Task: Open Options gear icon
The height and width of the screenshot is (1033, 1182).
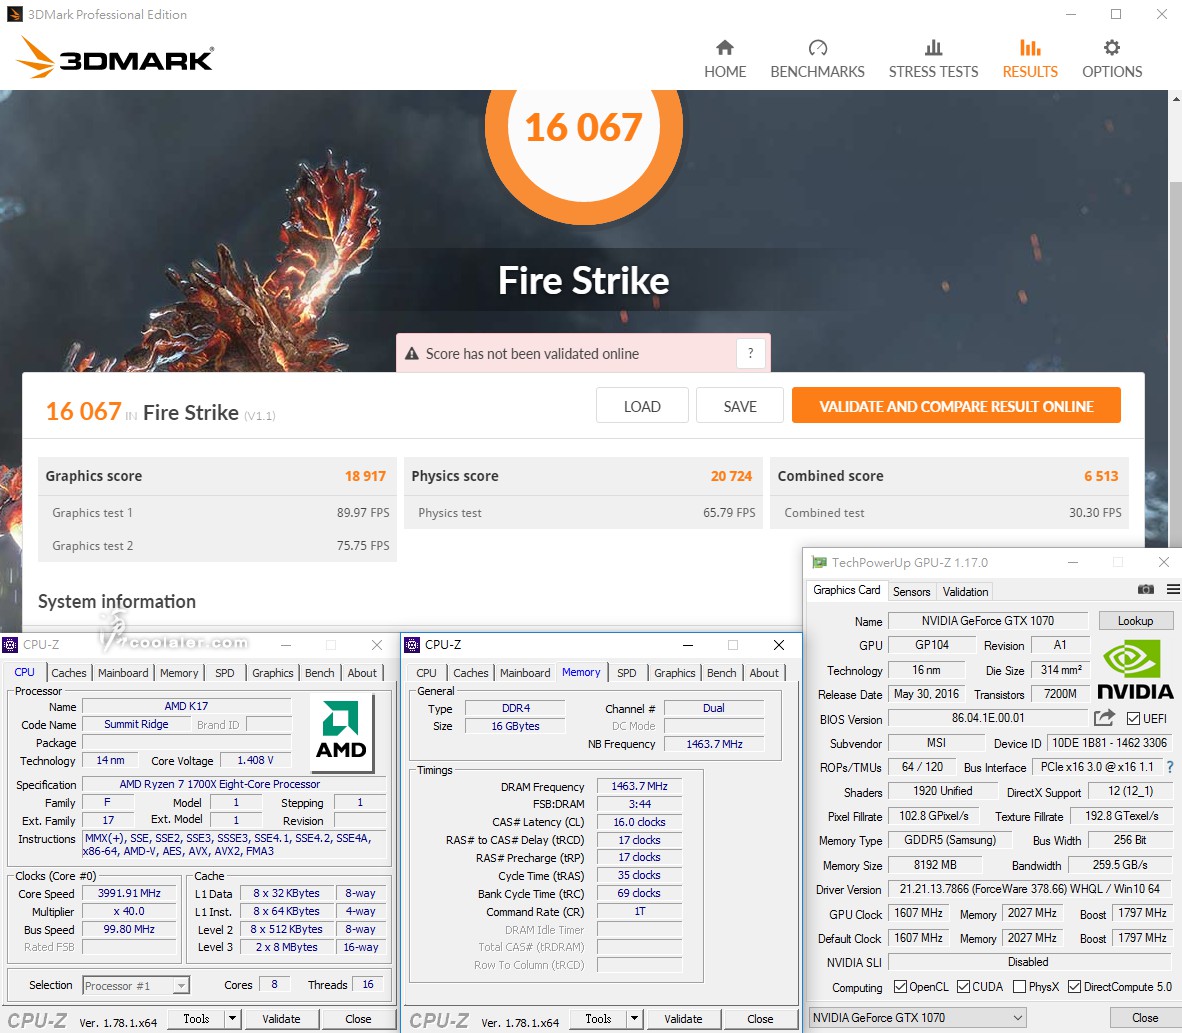Action: [x=1112, y=48]
